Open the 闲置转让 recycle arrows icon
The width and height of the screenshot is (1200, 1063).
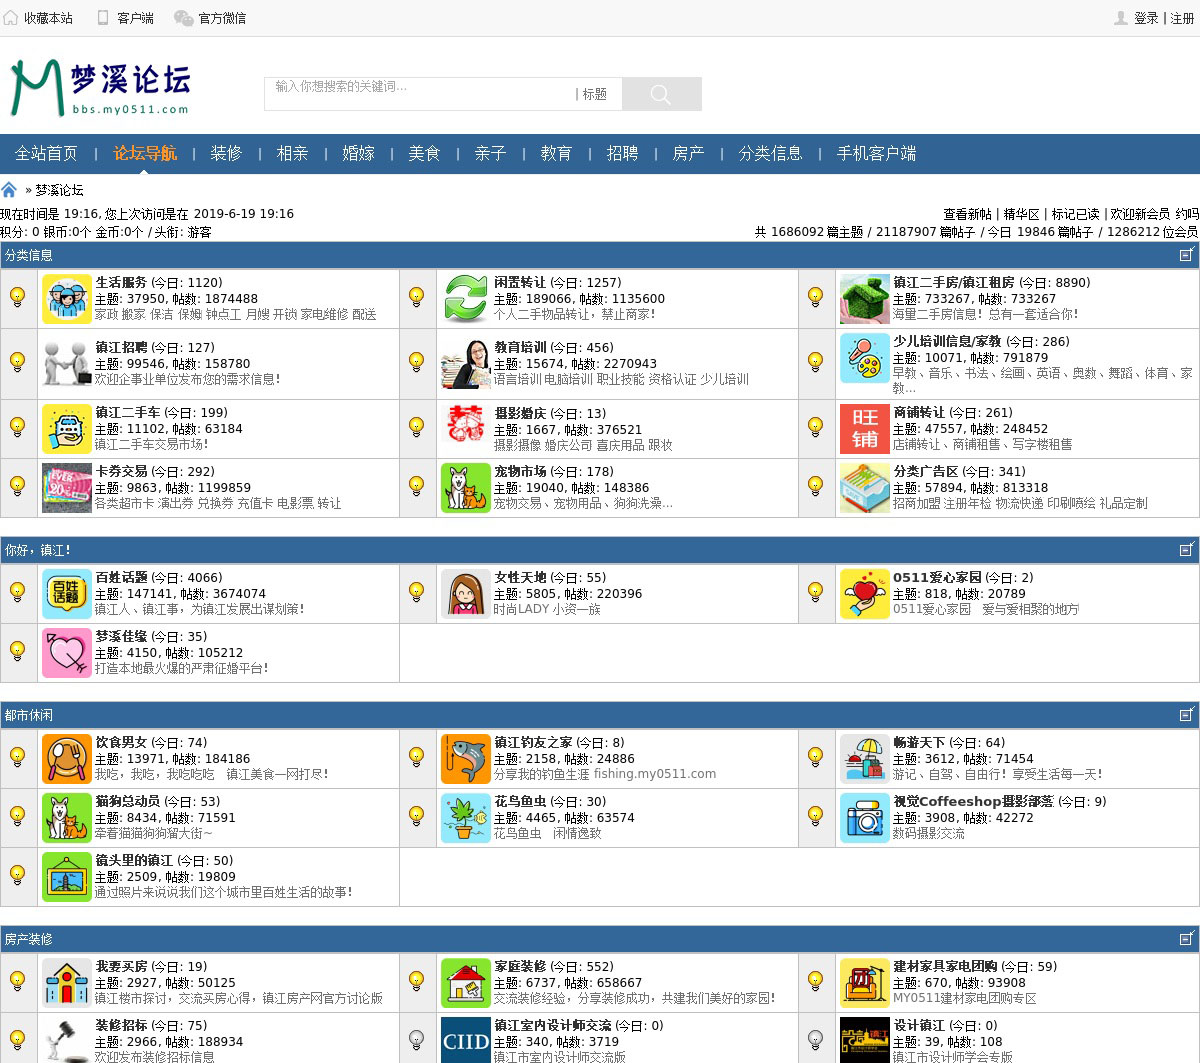[x=465, y=298]
